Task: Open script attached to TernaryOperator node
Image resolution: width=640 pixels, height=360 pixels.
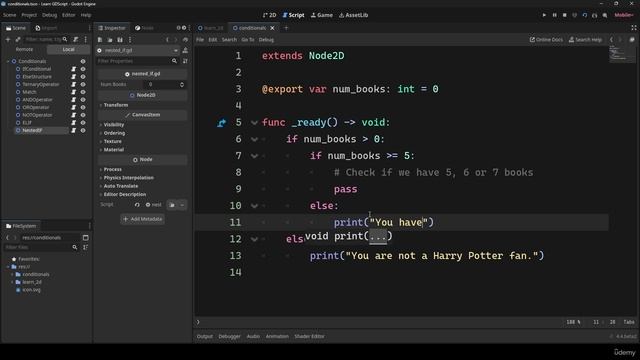Action: (73, 84)
